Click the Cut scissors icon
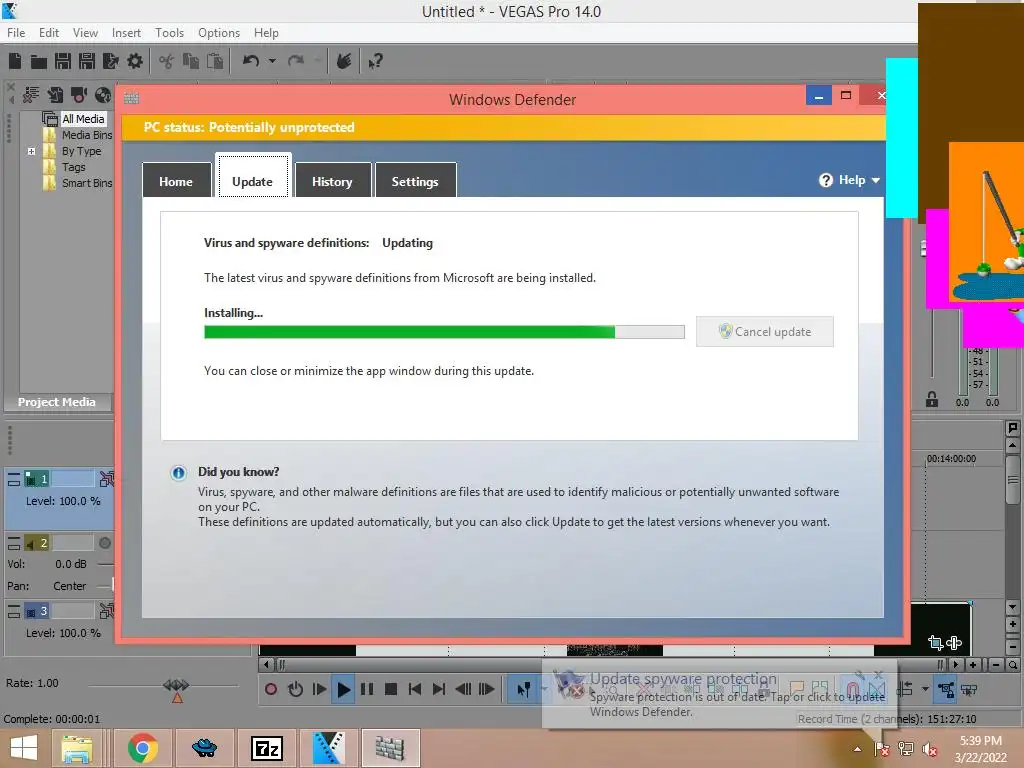Image resolution: width=1024 pixels, height=768 pixels. coord(167,61)
